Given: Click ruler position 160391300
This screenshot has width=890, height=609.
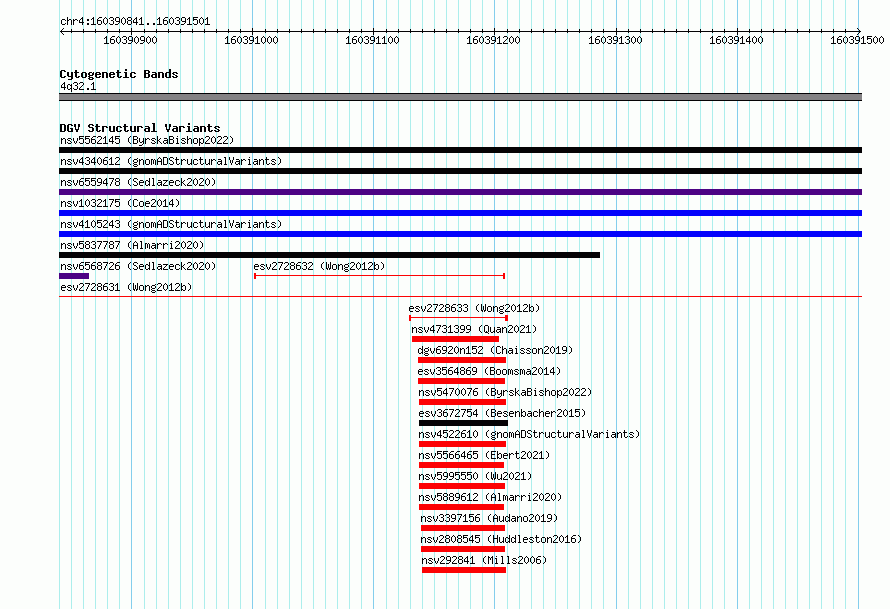Looking at the screenshot, I should (x=615, y=40).
